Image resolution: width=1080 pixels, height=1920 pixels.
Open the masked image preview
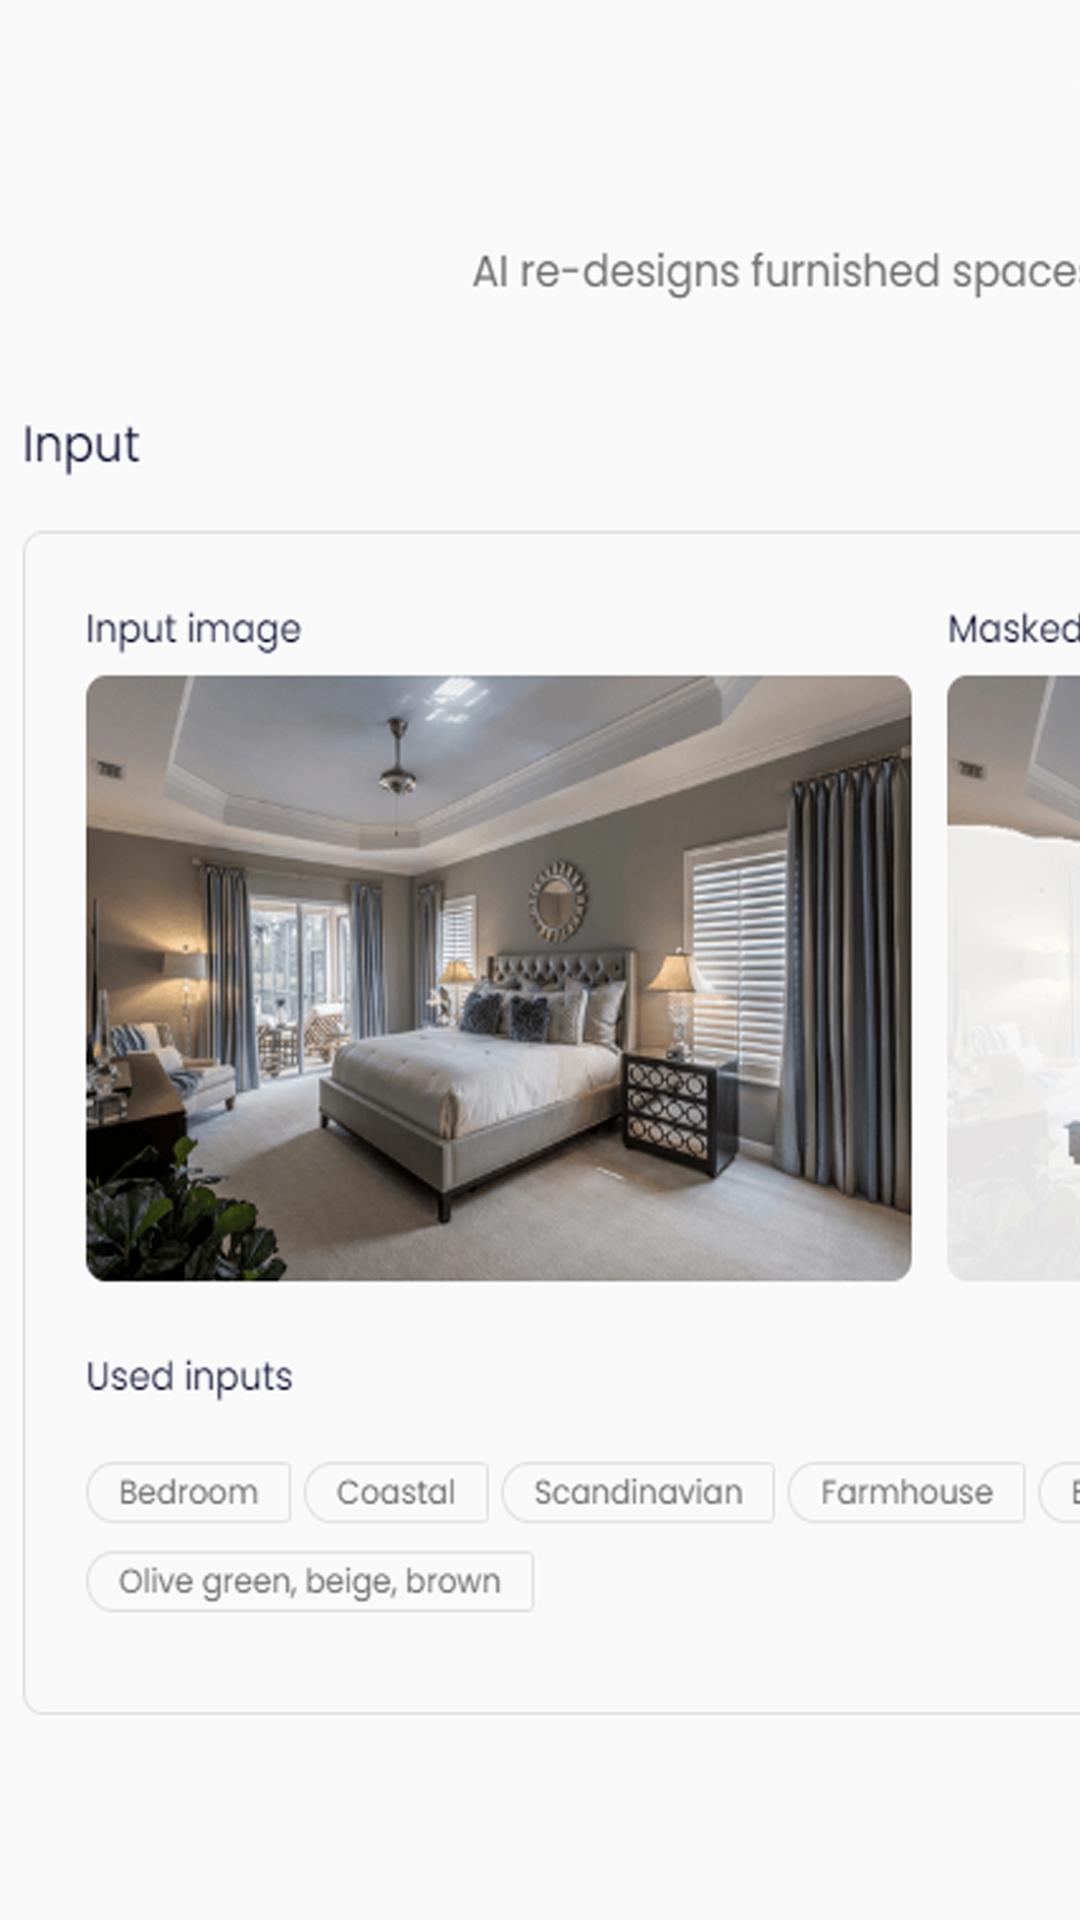[x=1014, y=978]
